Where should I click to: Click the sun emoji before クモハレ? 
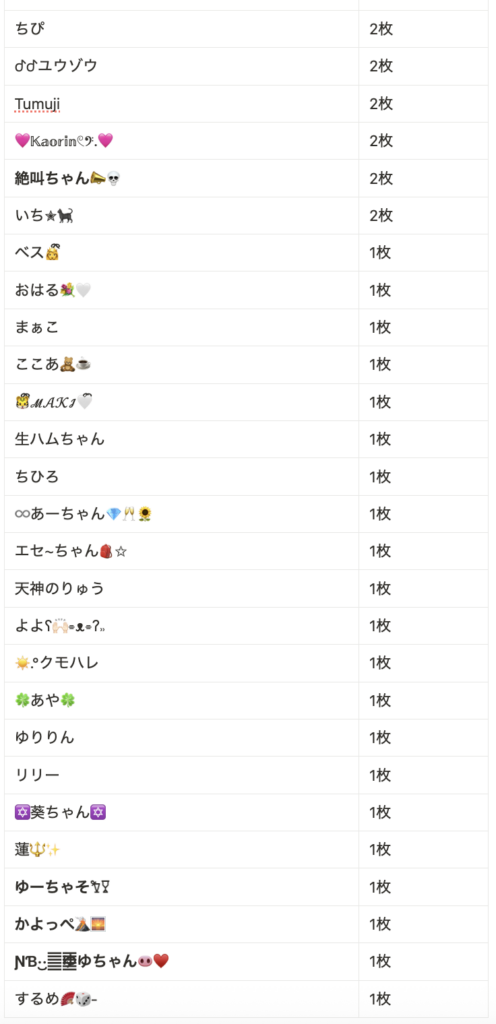coord(22,664)
